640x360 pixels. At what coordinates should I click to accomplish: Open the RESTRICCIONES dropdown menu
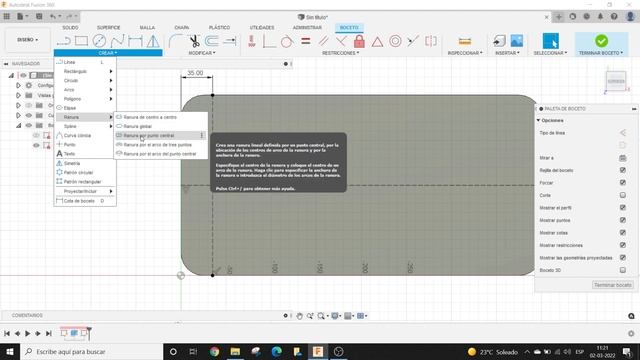coord(340,53)
